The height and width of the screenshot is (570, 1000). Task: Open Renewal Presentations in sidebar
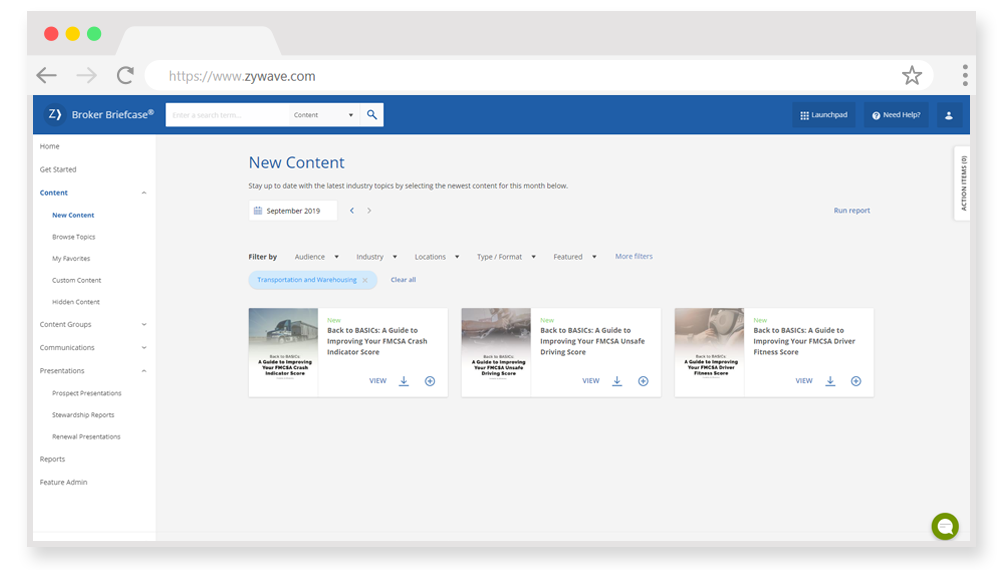[86, 437]
